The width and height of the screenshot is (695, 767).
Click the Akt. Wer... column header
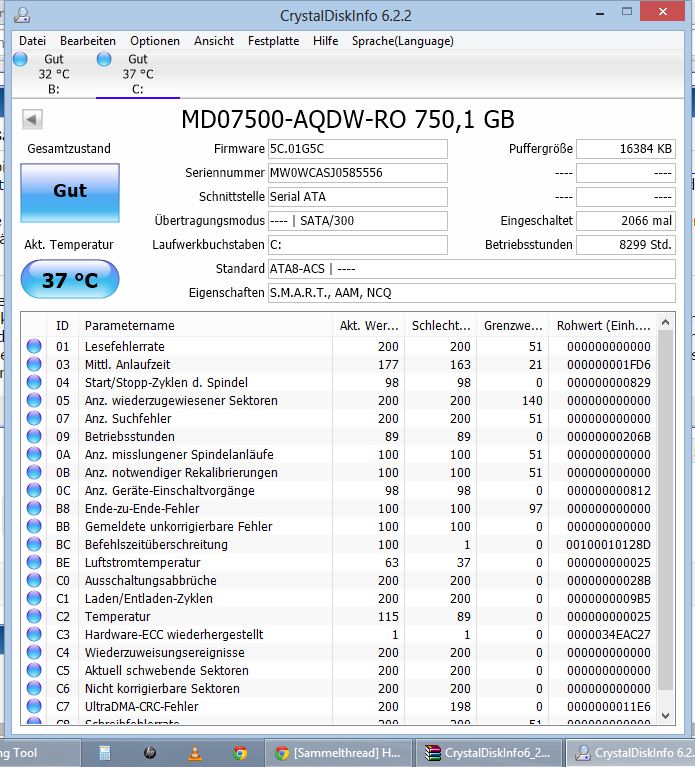tap(369, 326)
